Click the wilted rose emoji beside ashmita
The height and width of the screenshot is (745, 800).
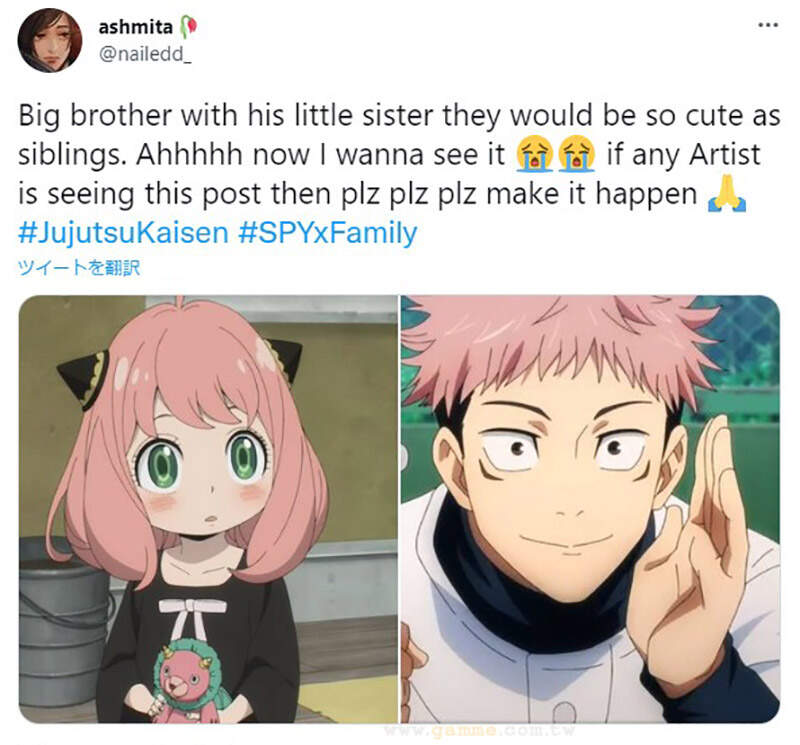point(188,27)
